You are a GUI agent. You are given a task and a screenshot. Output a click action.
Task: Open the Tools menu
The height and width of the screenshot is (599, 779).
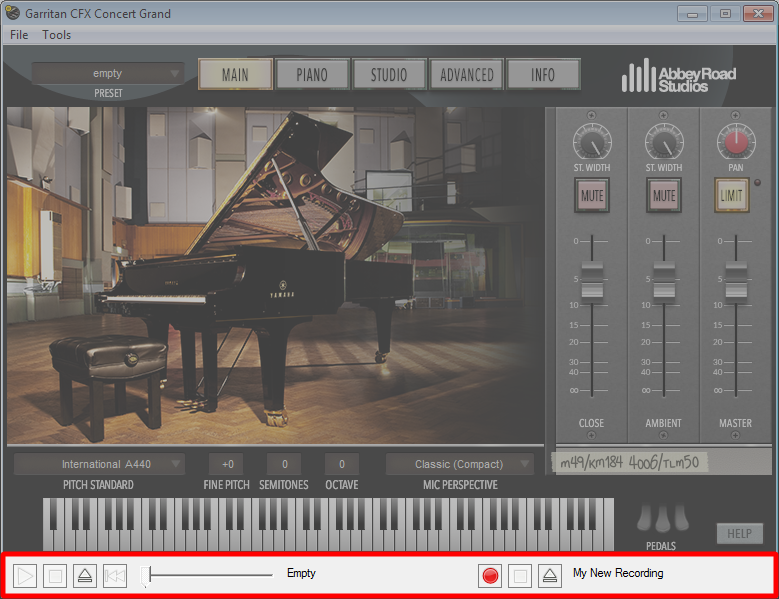coord(56,35)
